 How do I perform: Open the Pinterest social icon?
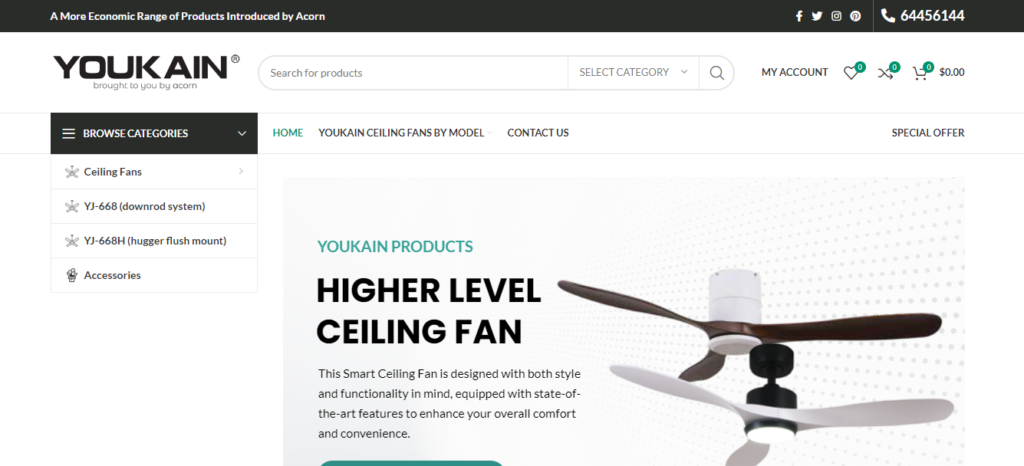[856, 16]
